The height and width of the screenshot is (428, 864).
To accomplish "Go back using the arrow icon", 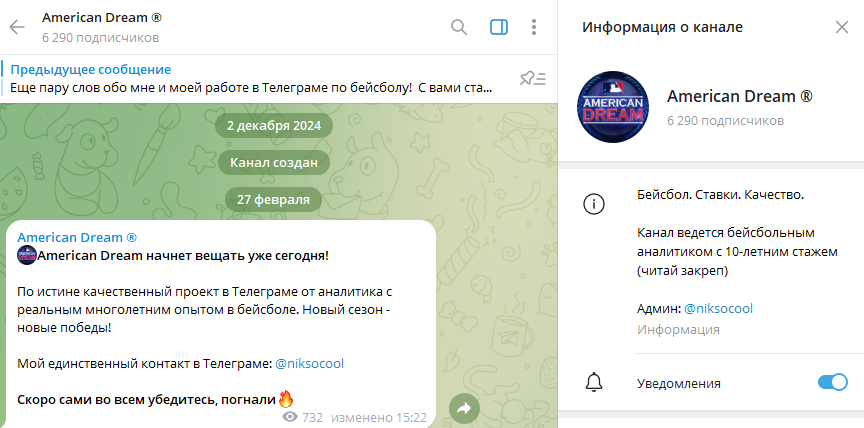I will pyautogui.click(x=17, y=27).
